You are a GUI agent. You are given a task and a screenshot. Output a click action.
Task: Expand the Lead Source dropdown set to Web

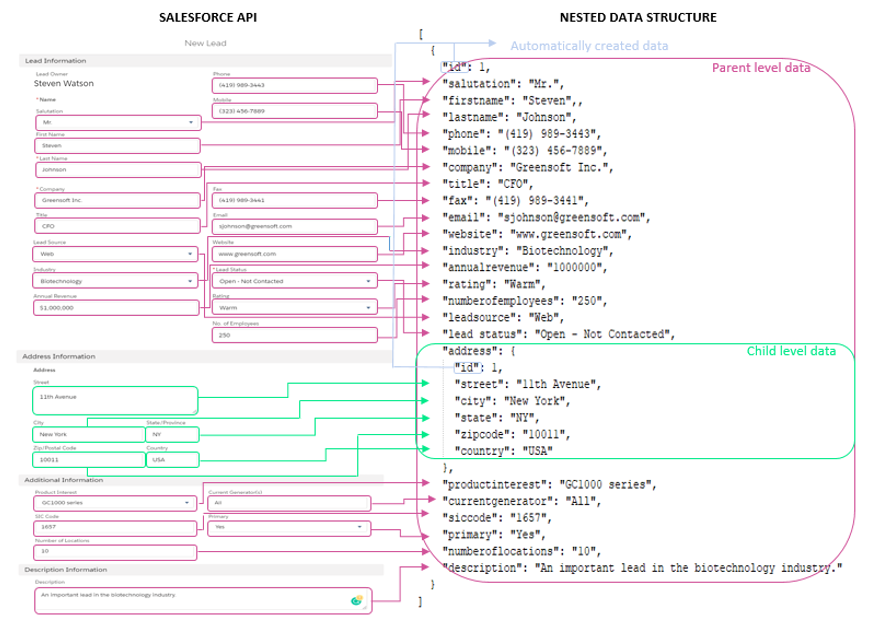pyautogui.click(x=116, y=254)
